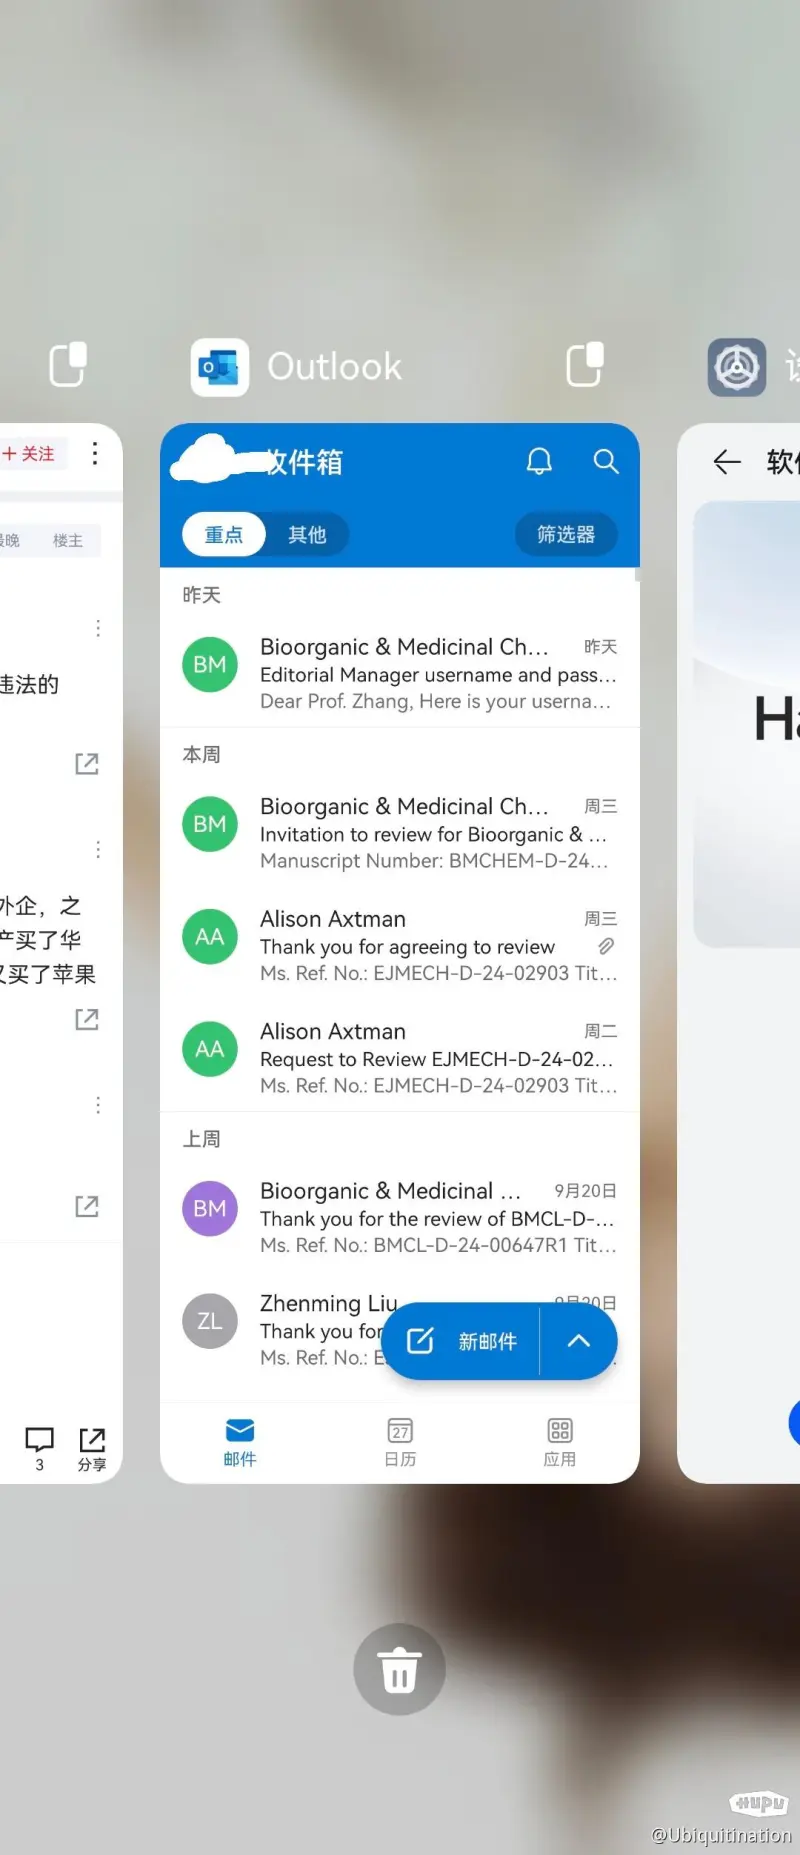Tap the comment bubble icon with count 3
This screenshot has width=800, height=1855.
pos(39,1442)
